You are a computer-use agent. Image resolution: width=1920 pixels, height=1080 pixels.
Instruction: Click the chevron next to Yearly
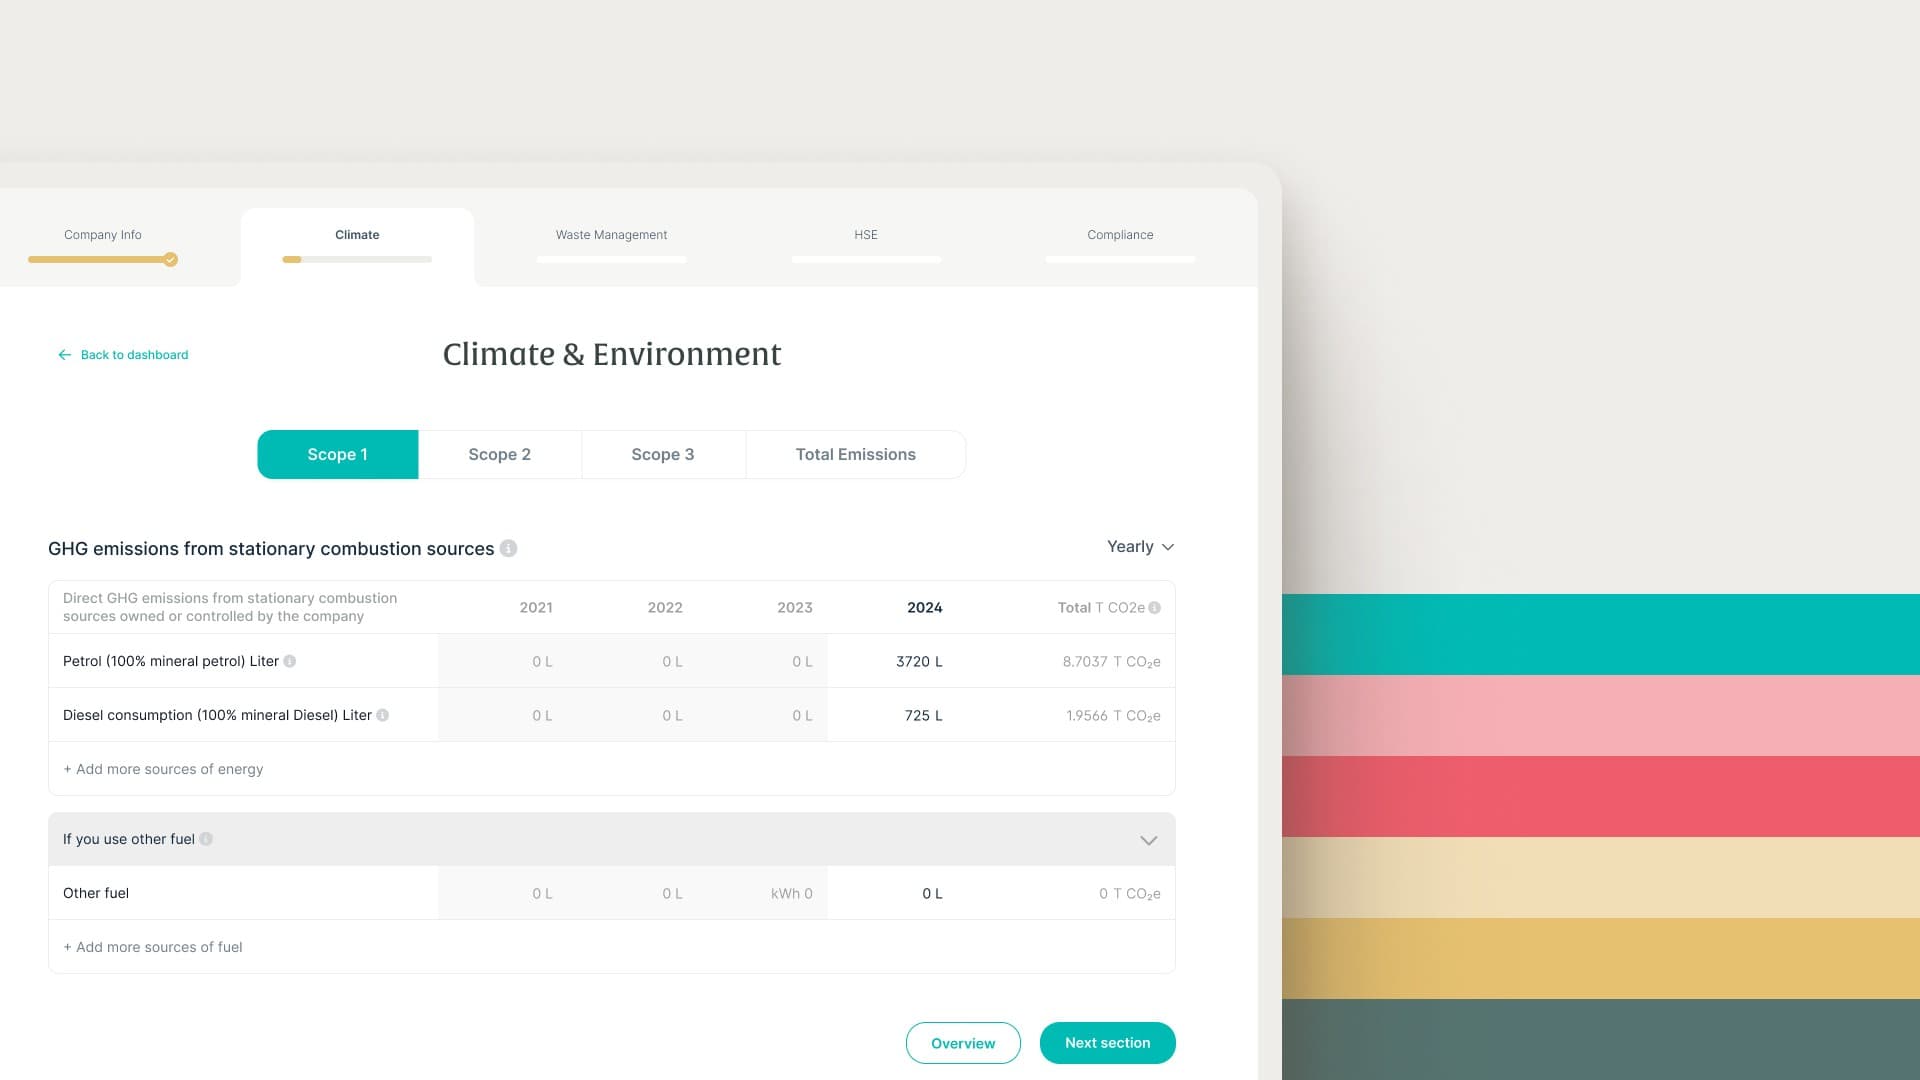coord(1168,547)
